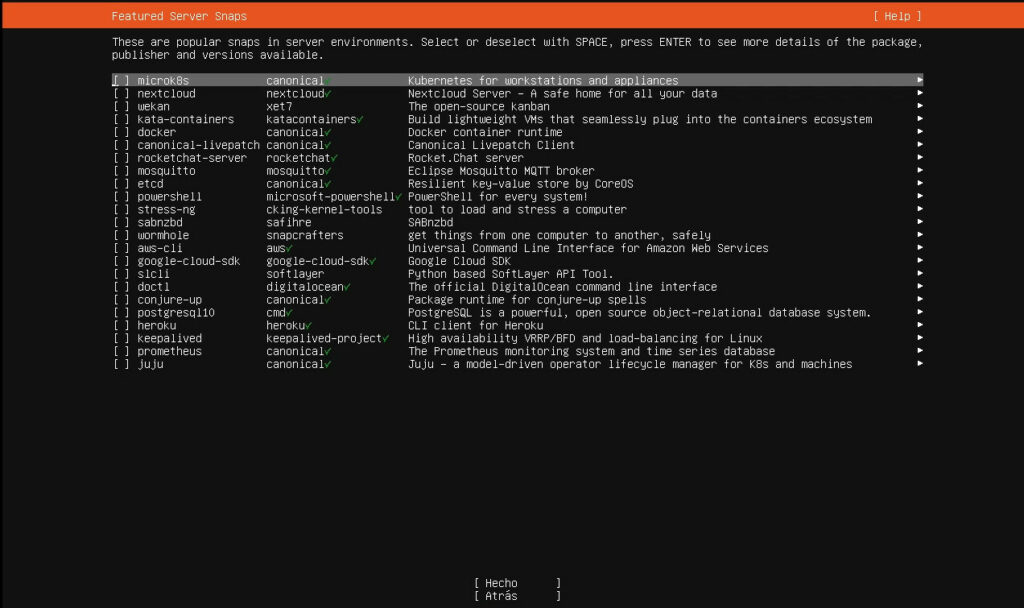Select the prometheus snap name
This screenshot has height=608, width=1024.
point(169,352)
